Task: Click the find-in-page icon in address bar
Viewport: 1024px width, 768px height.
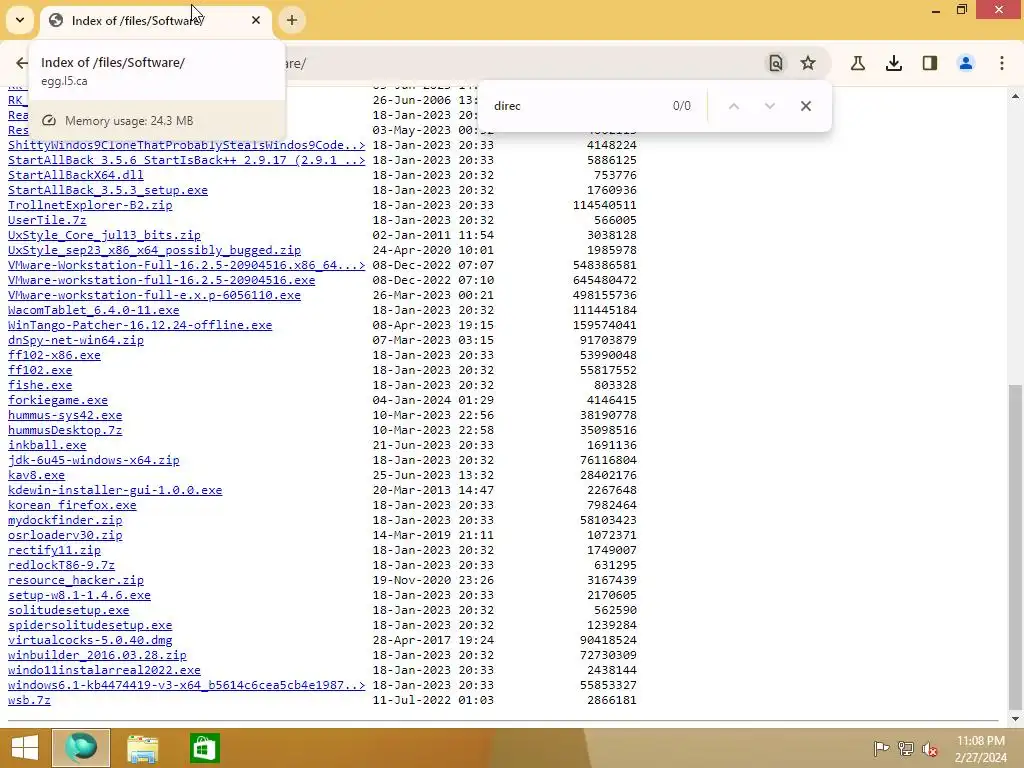Action: point(775,63)
